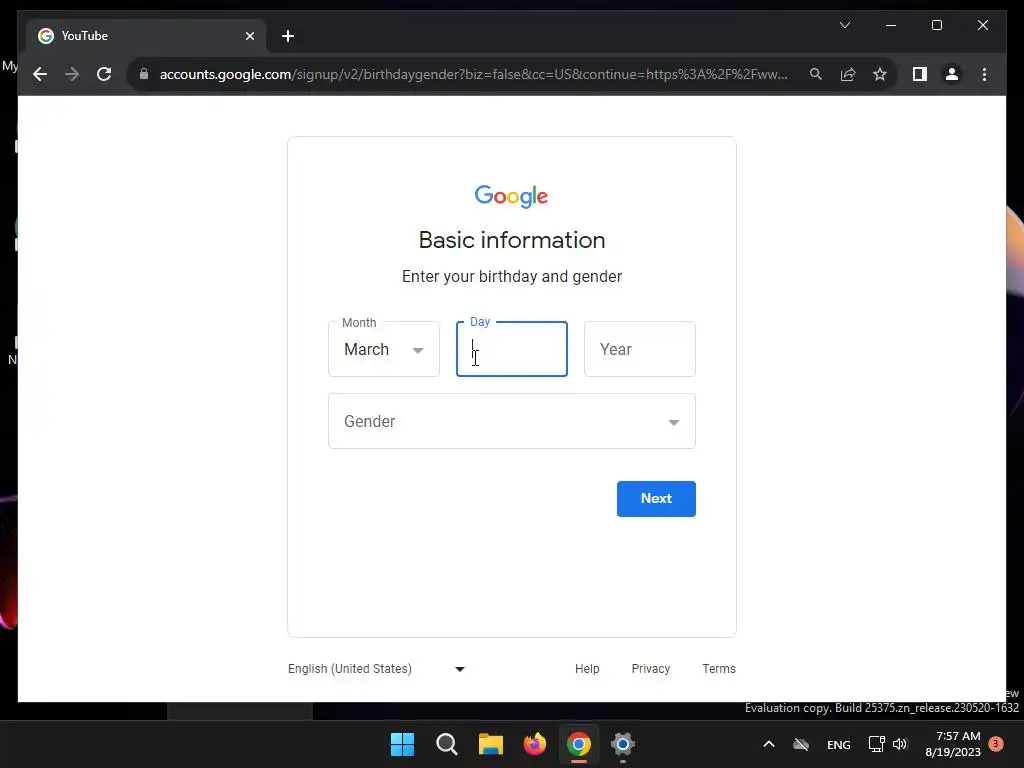Minimize the Chrome window
The height and width of the screenshot is (768, 1024).
(891, 25)
